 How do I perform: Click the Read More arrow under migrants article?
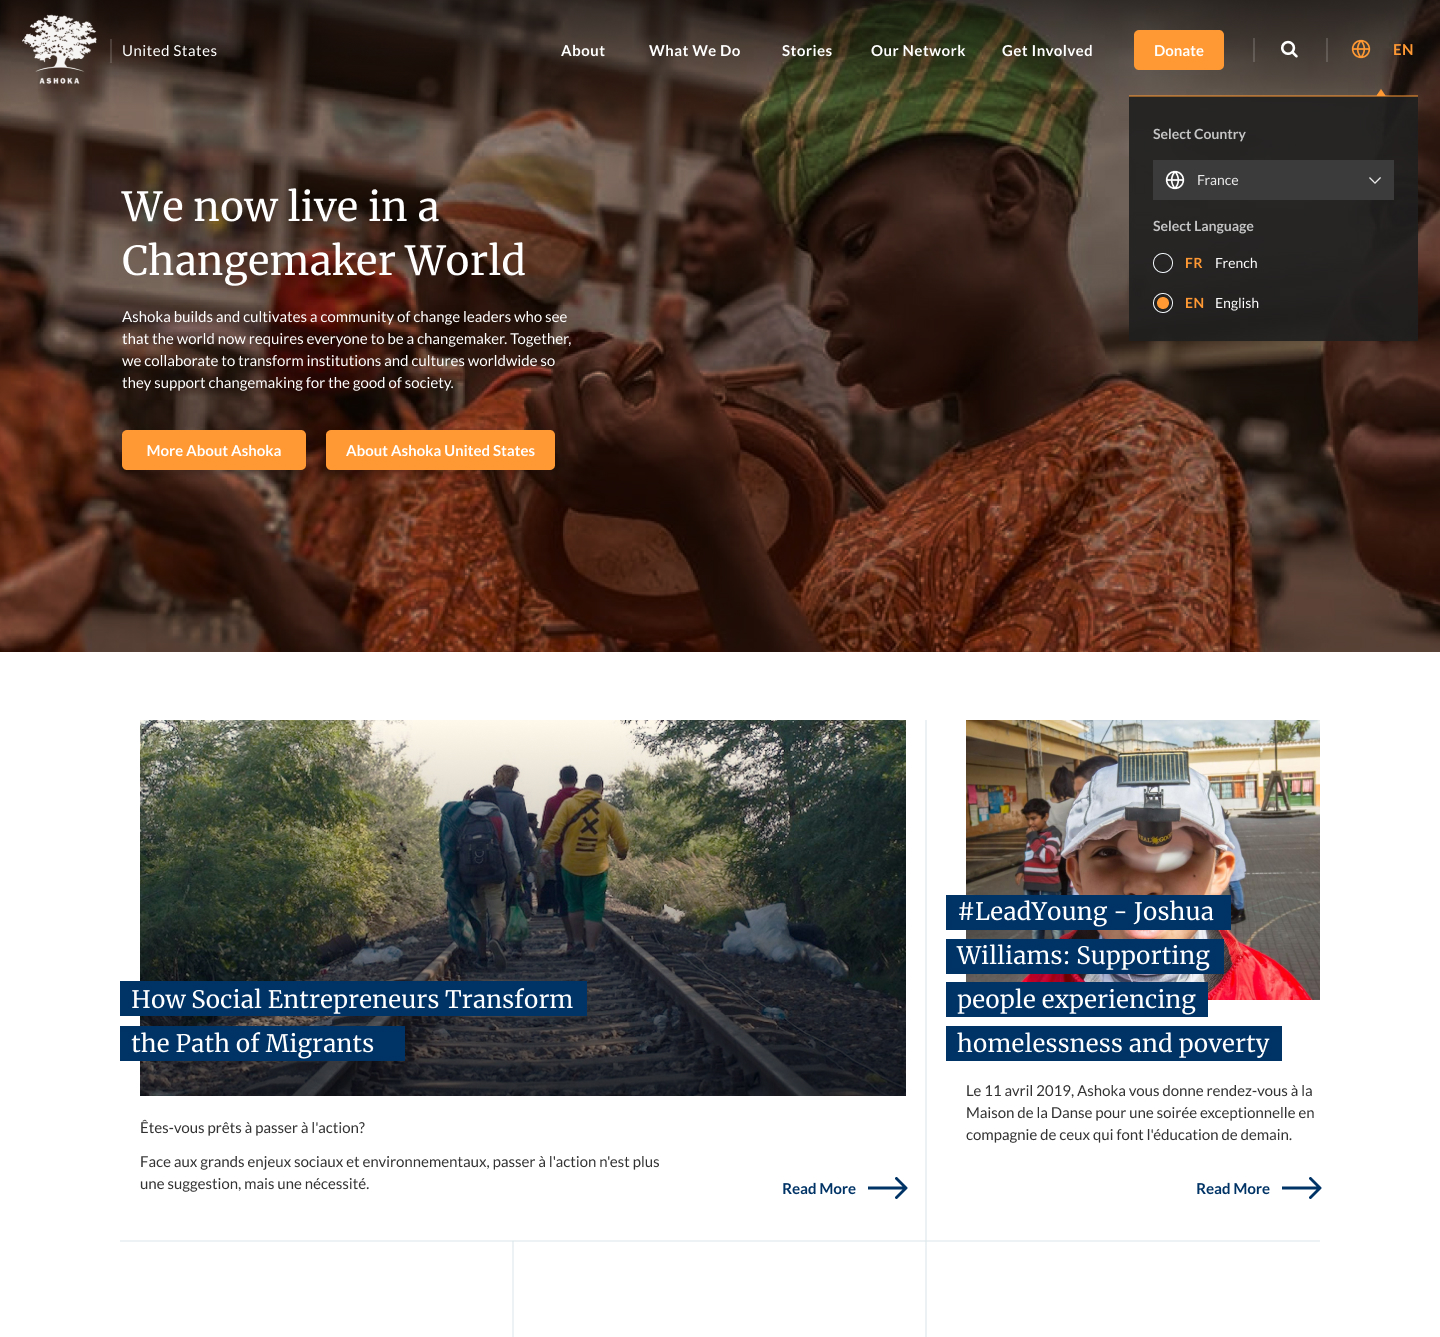click(x=888, y=1188)
